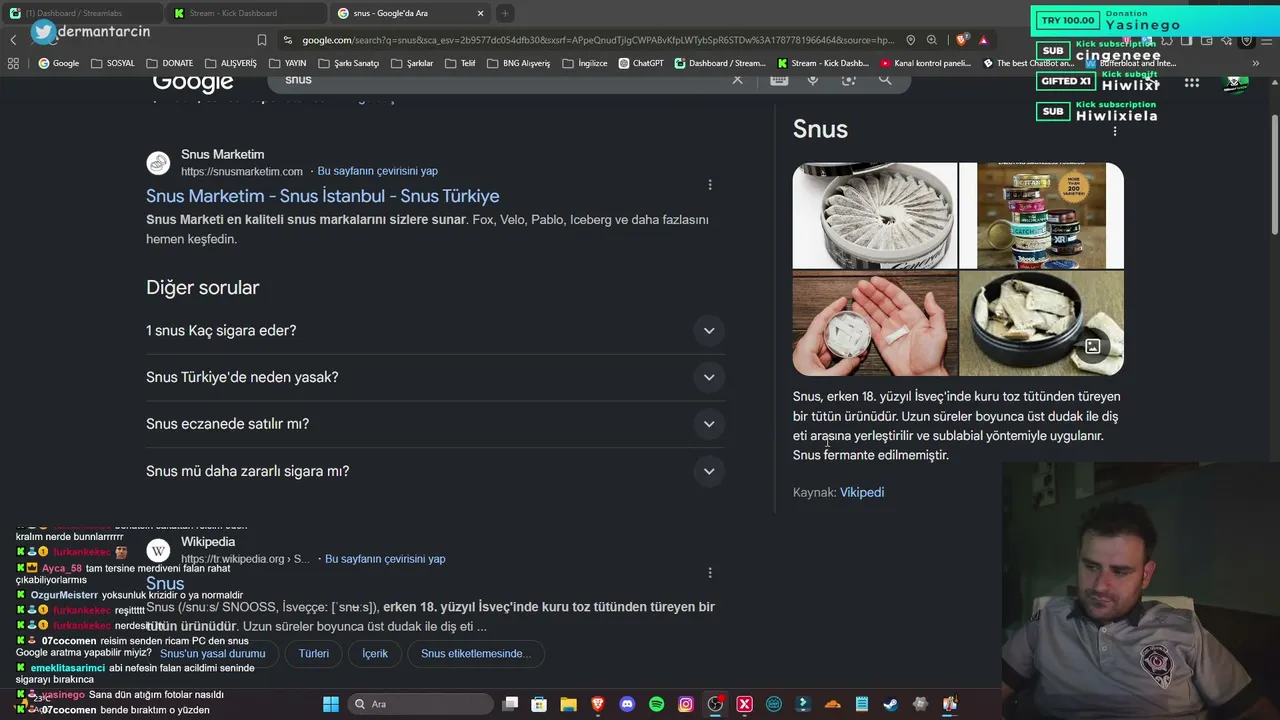This screenshot has width=1280, height=720.
Task: Open the İngilizce bookmarks folder
Action: 585,63
